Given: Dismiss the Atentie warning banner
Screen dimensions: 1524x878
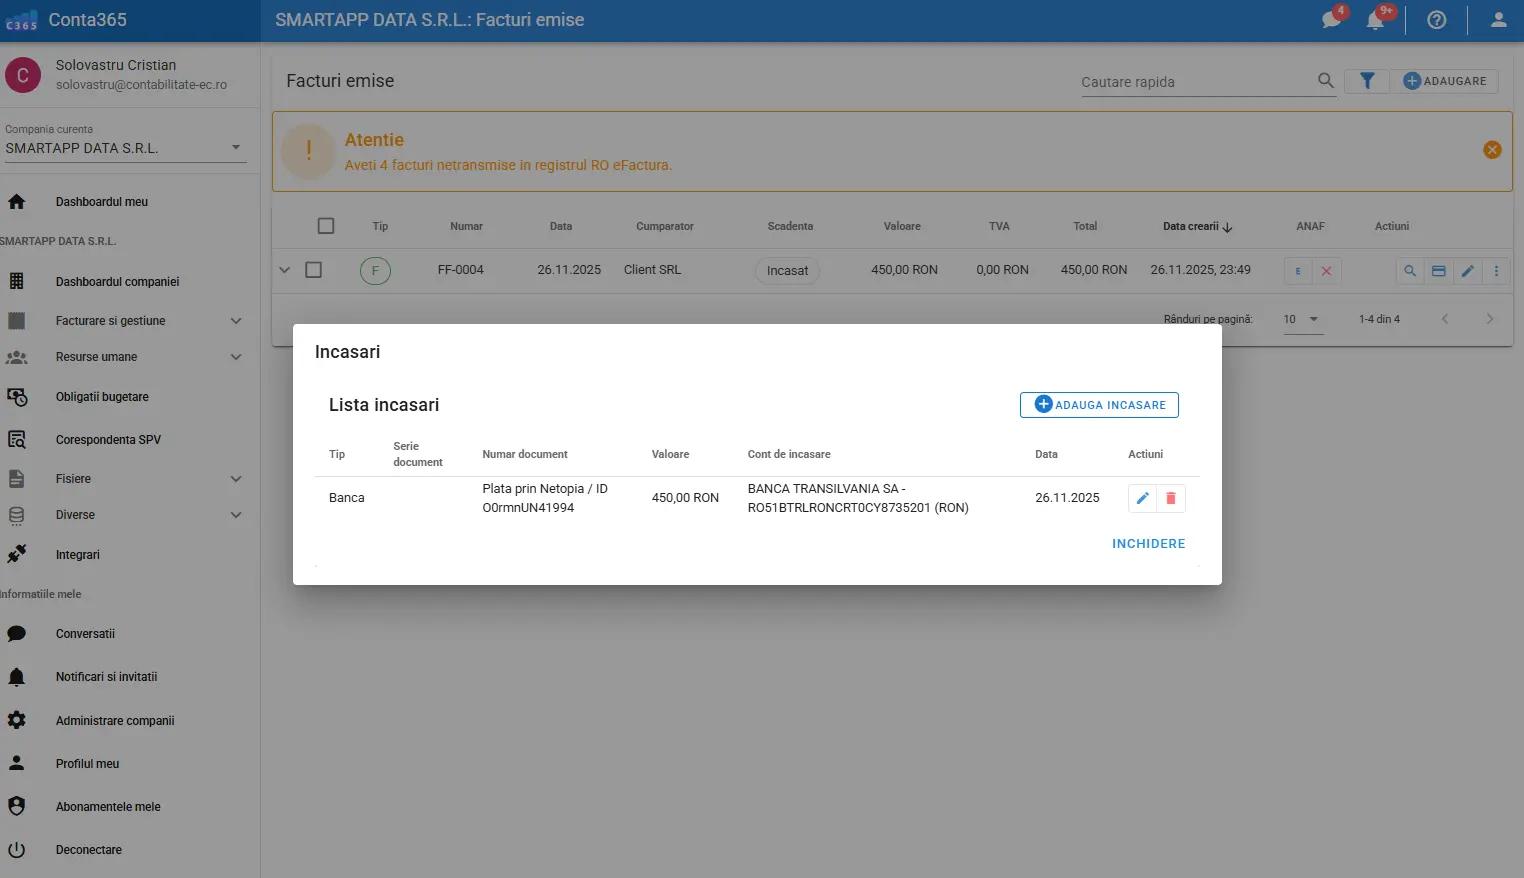Looking at the screenshot, I should (x=1492, y=150).
